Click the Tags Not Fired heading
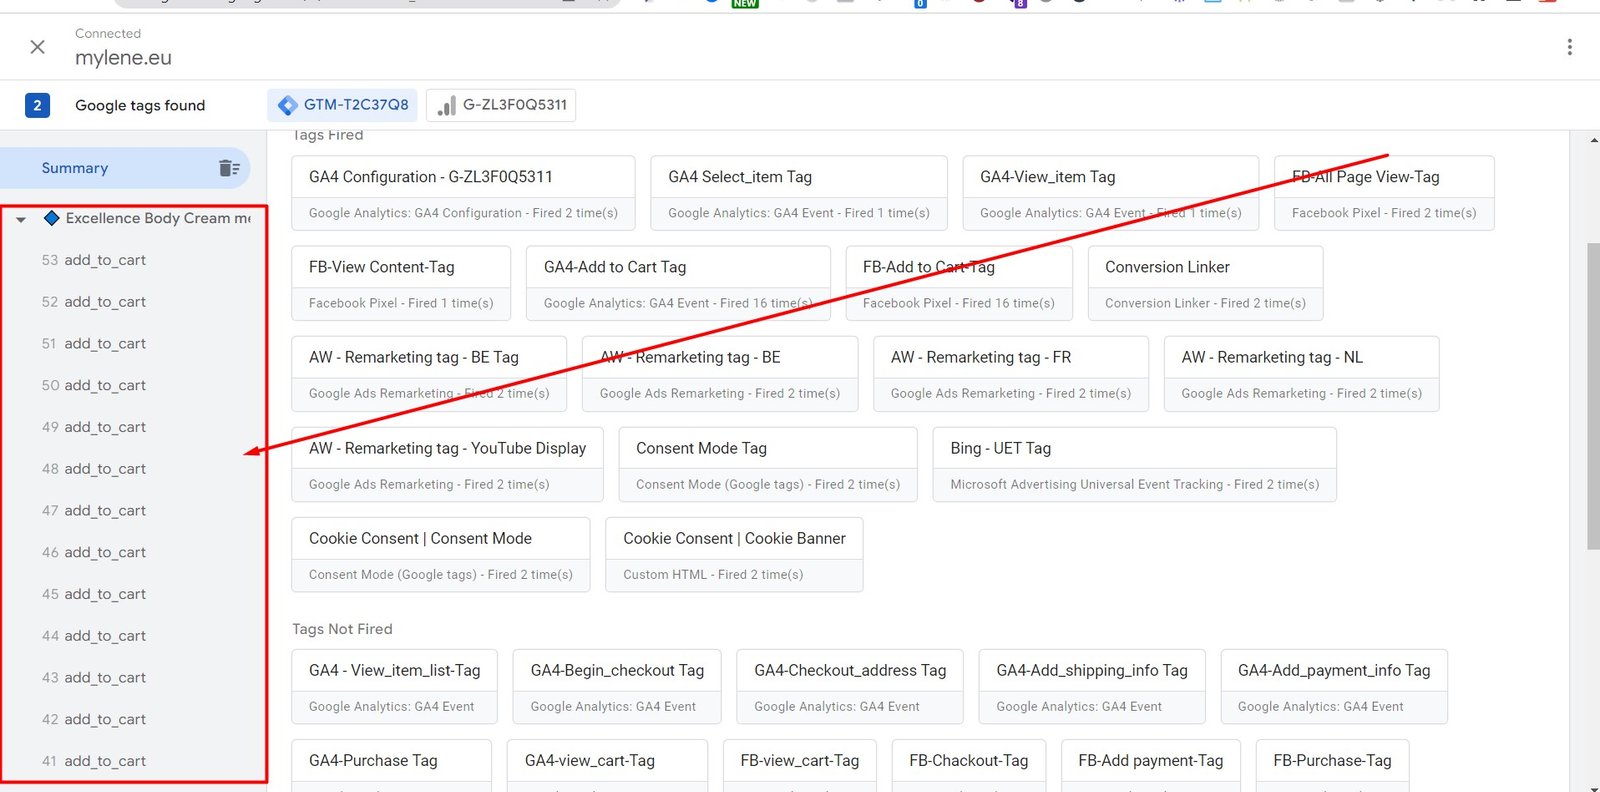1600x792 pixels. point(342,629)
